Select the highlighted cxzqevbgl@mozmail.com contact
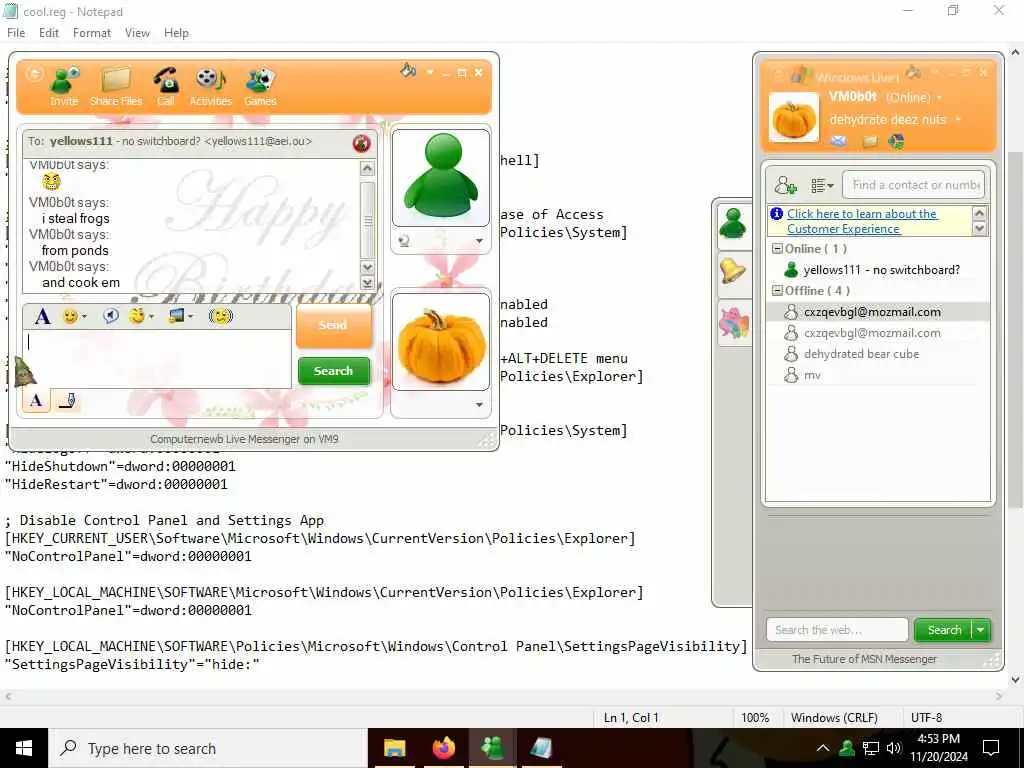This screenshot has width=1024, height=768. [877, 312]
